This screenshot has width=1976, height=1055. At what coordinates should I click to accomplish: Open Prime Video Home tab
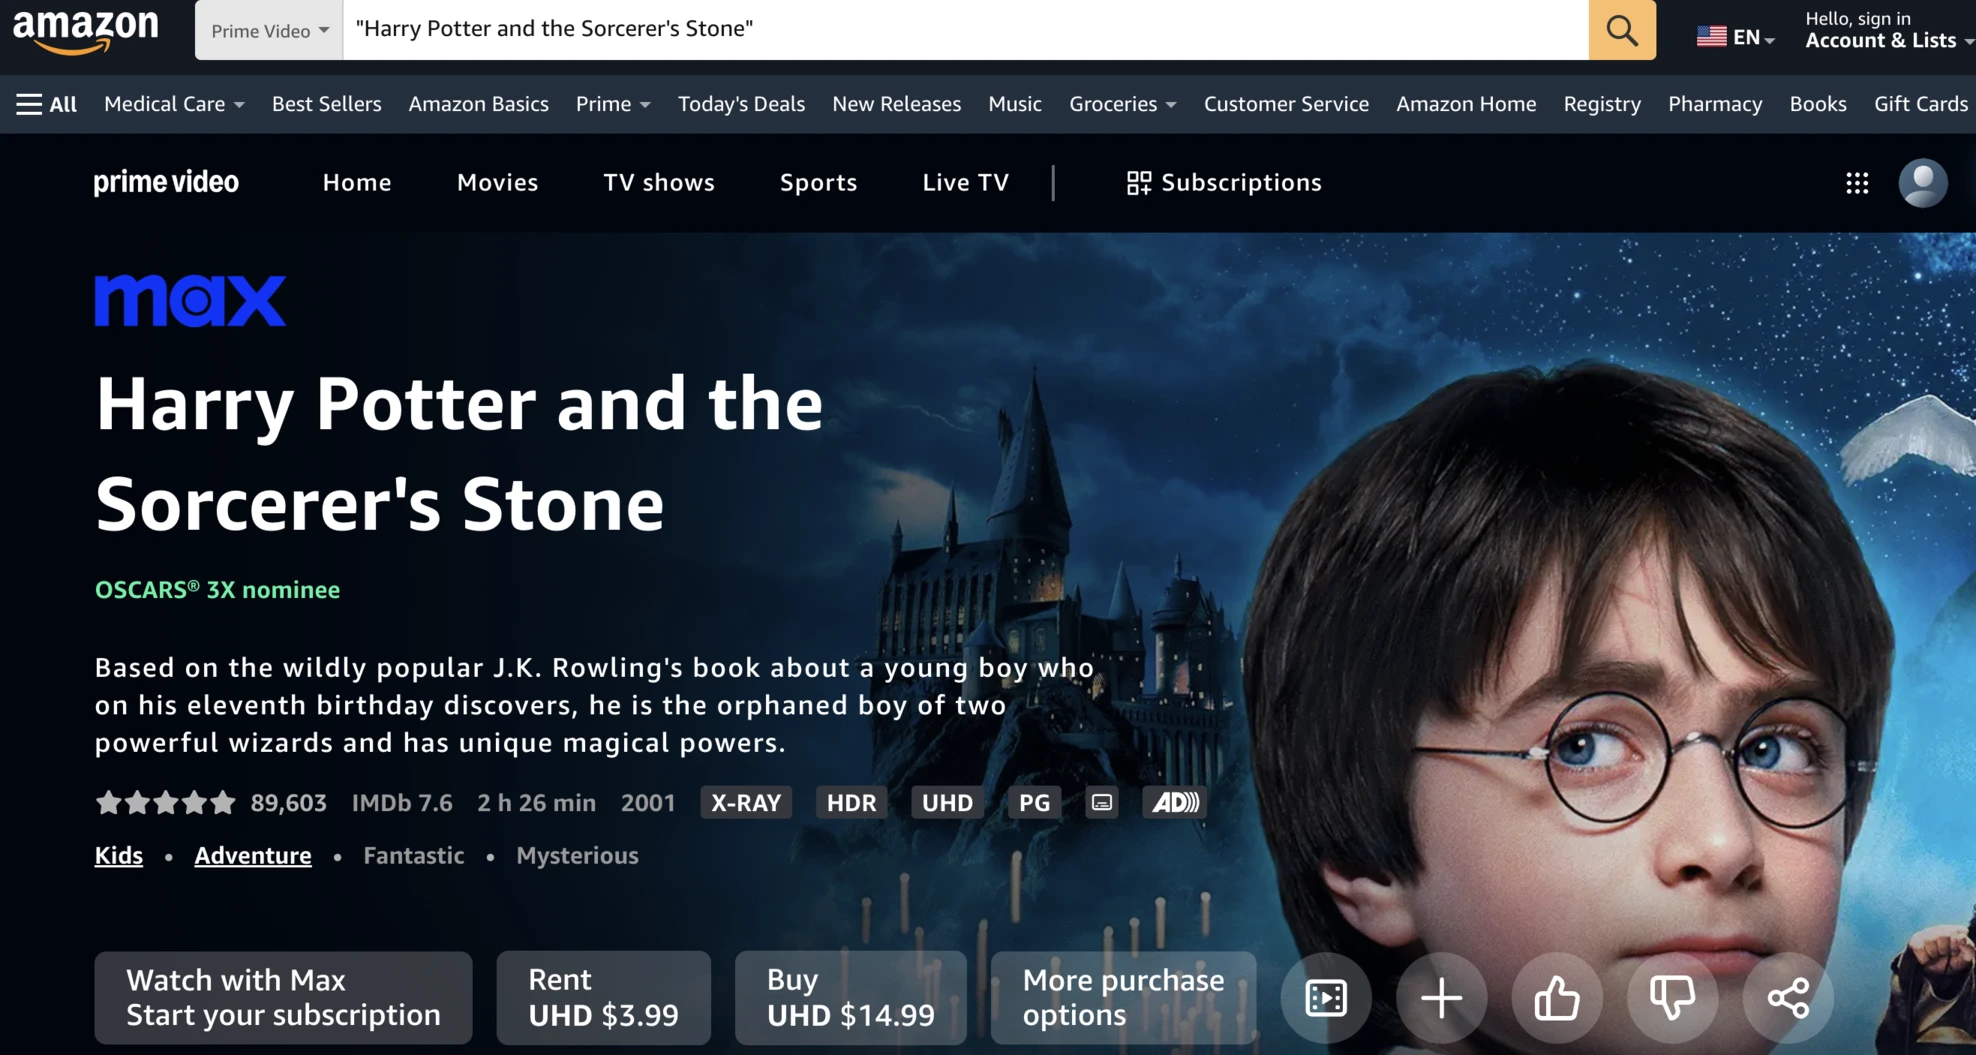coord(357,182)
